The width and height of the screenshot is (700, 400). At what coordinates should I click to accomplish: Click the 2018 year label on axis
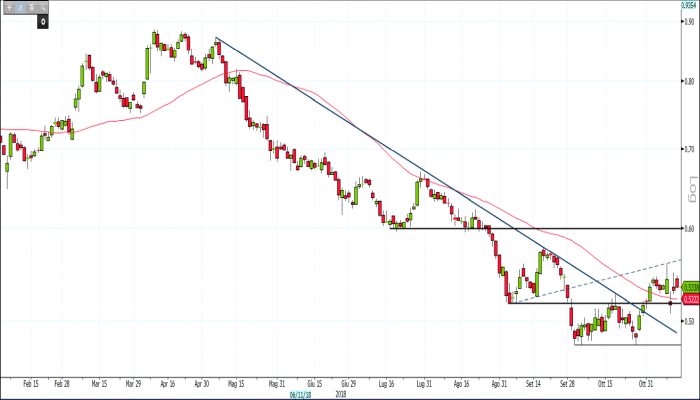click(342, 393)
